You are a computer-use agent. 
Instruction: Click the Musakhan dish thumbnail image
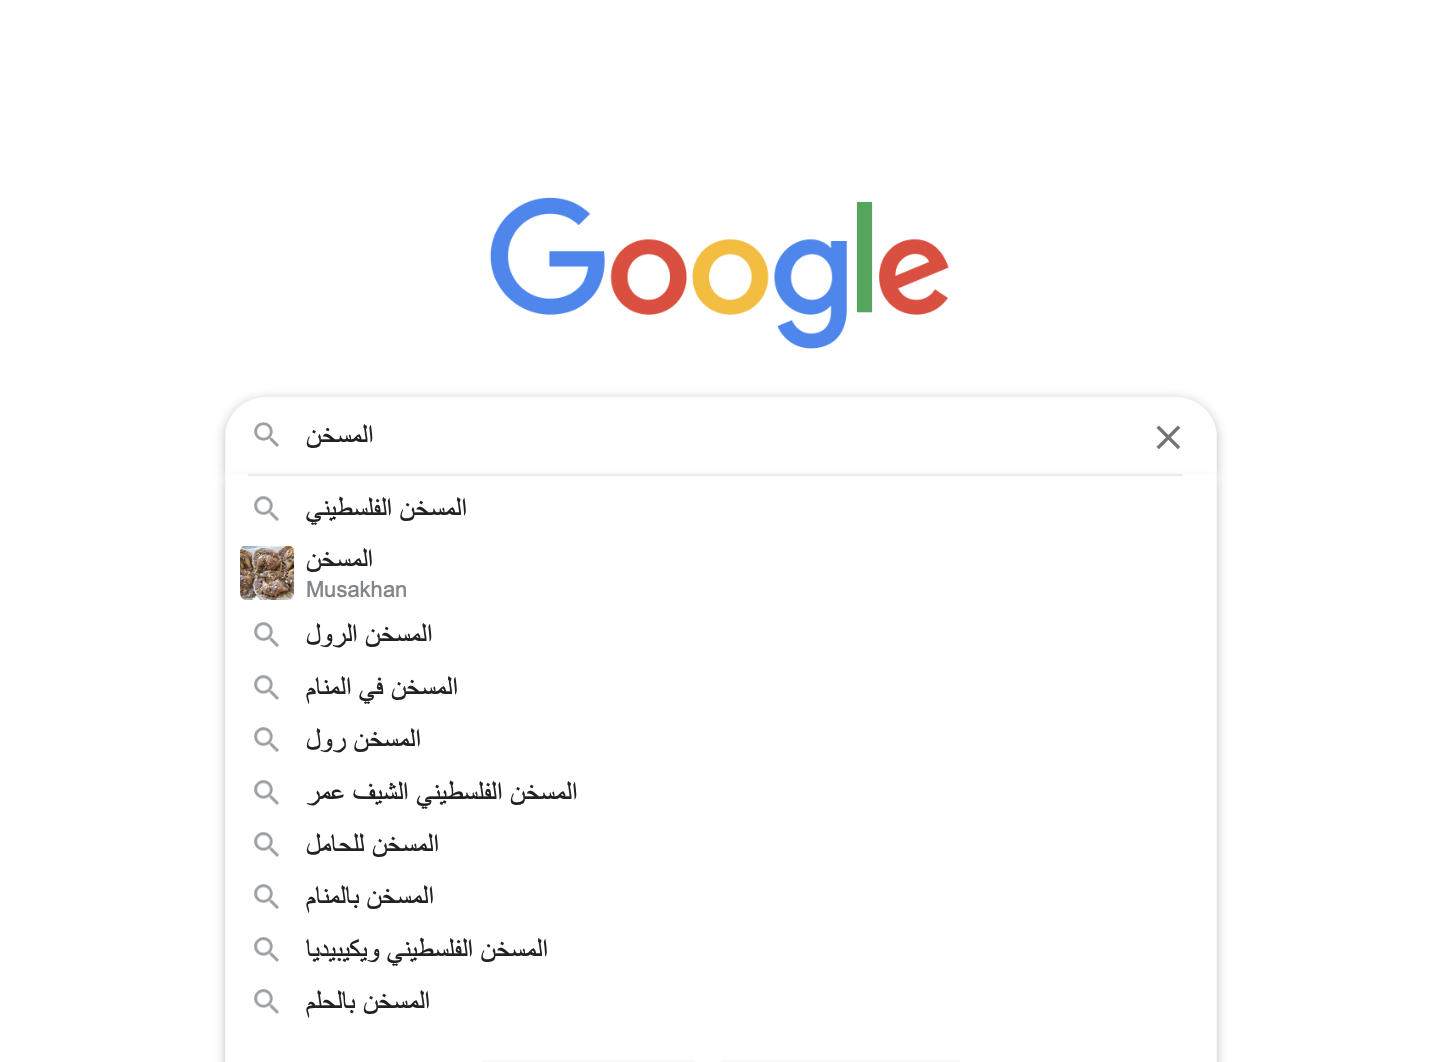click(267, 573)
